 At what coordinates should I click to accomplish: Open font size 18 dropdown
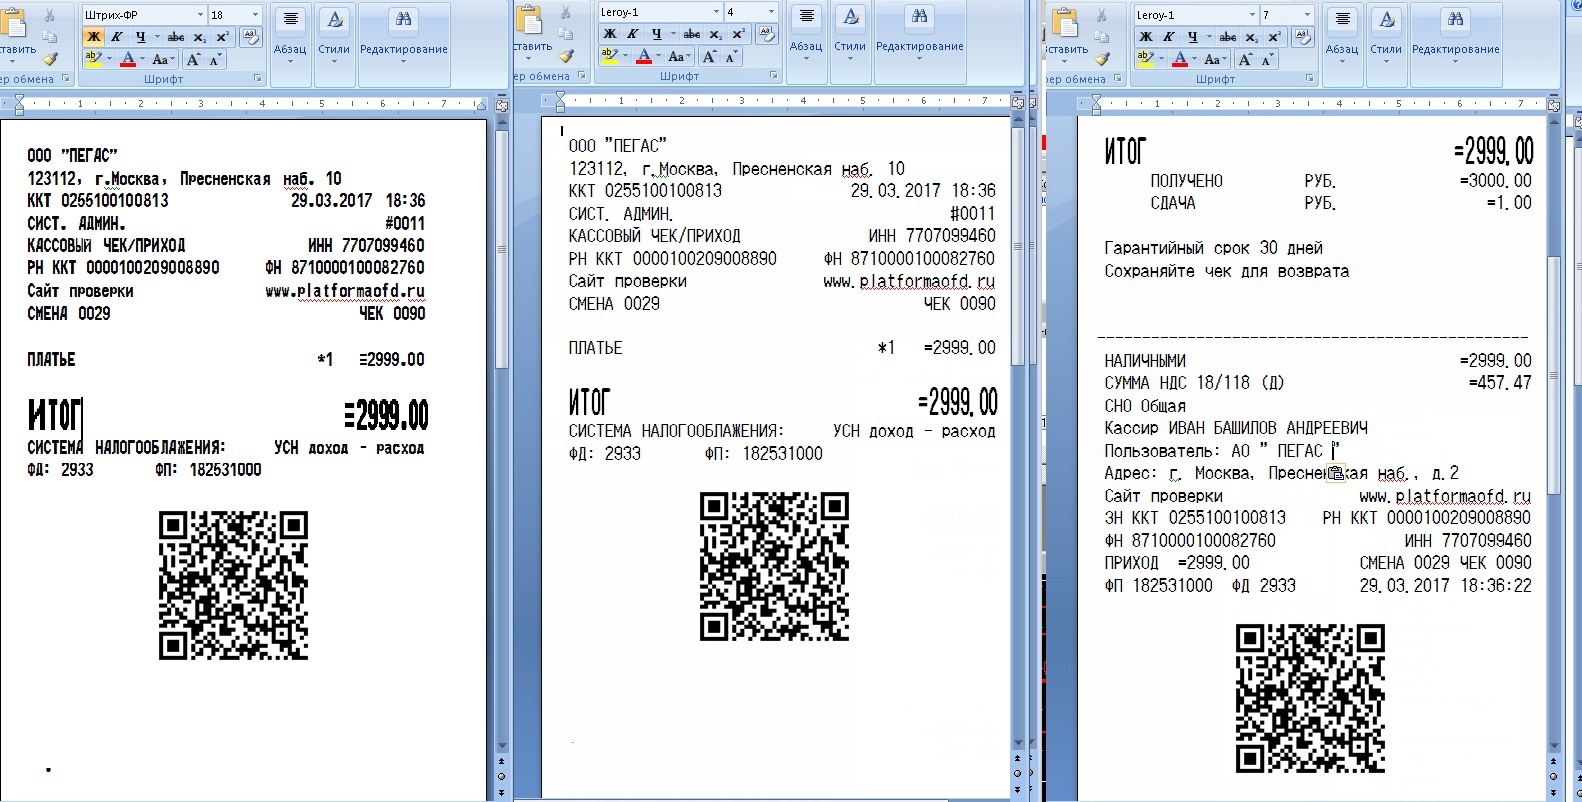[x=256, y=15]
